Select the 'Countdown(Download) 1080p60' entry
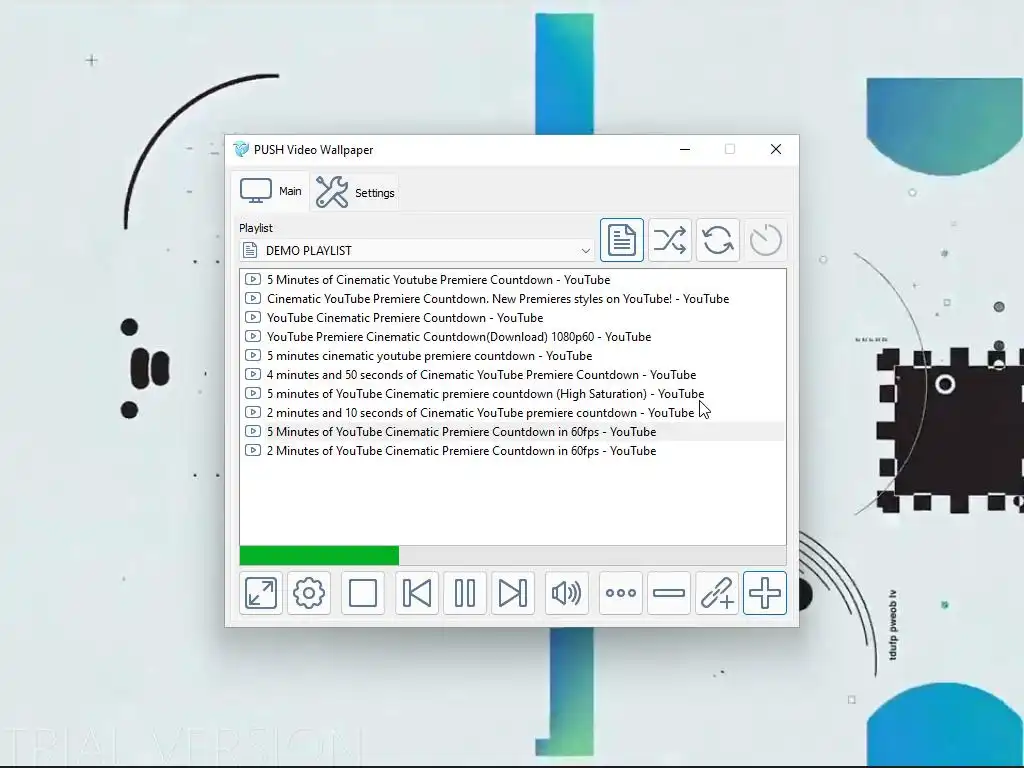This screenshot has height=768, width=1024. [x=513, y=336]
